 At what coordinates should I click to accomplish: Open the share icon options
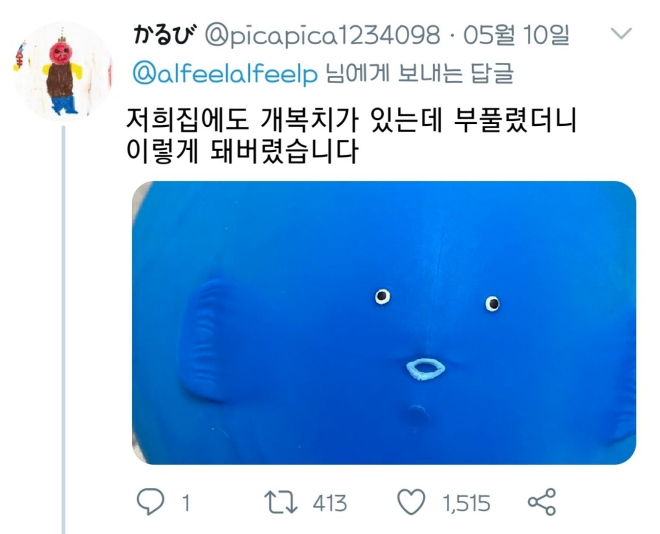tap(542, 502)
